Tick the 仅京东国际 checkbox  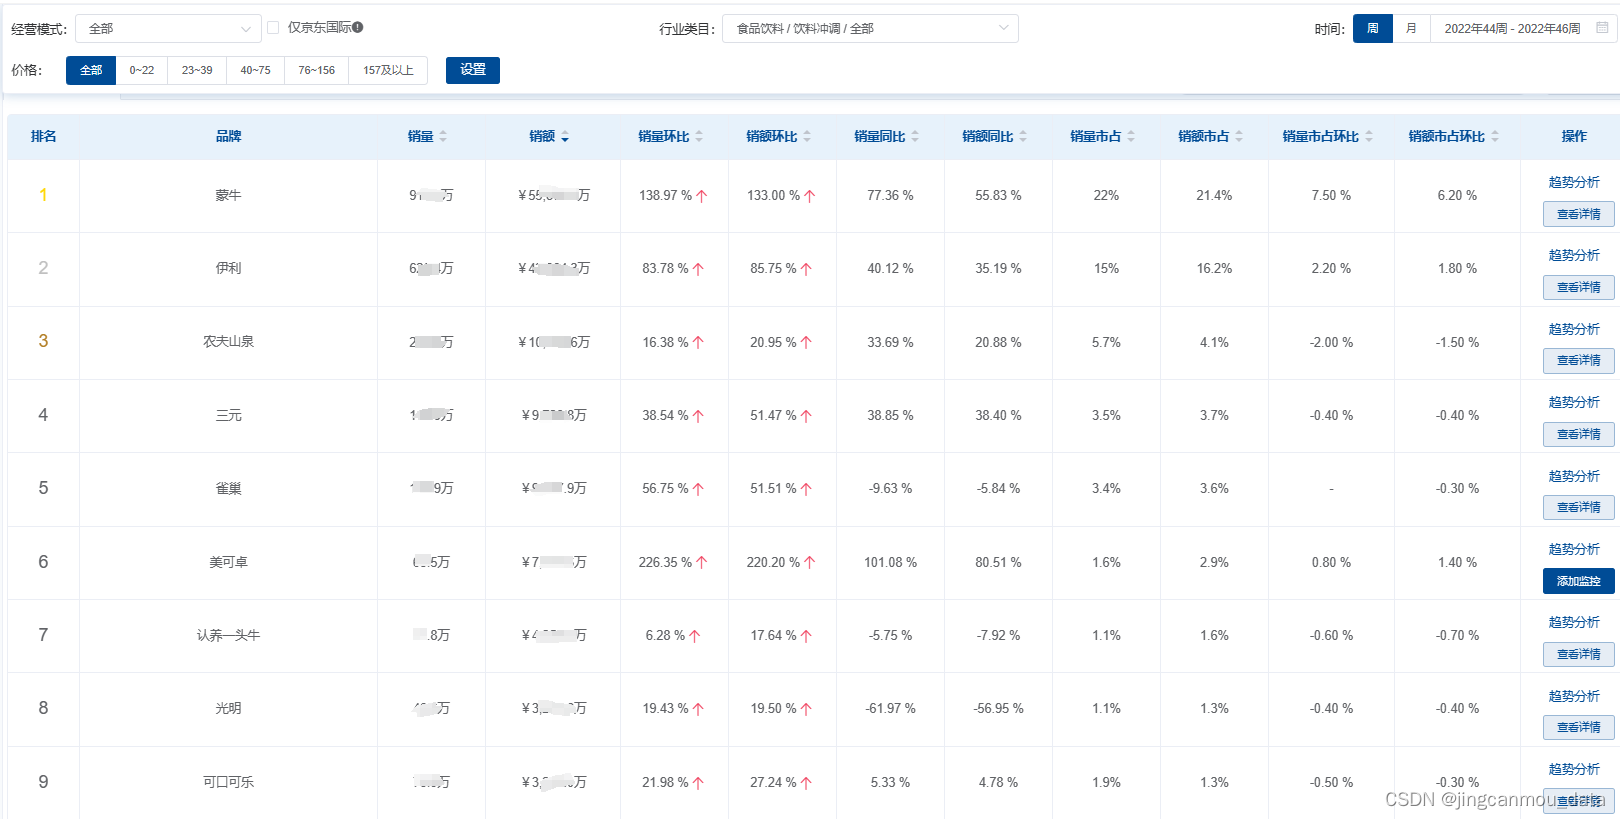[273, 28]
